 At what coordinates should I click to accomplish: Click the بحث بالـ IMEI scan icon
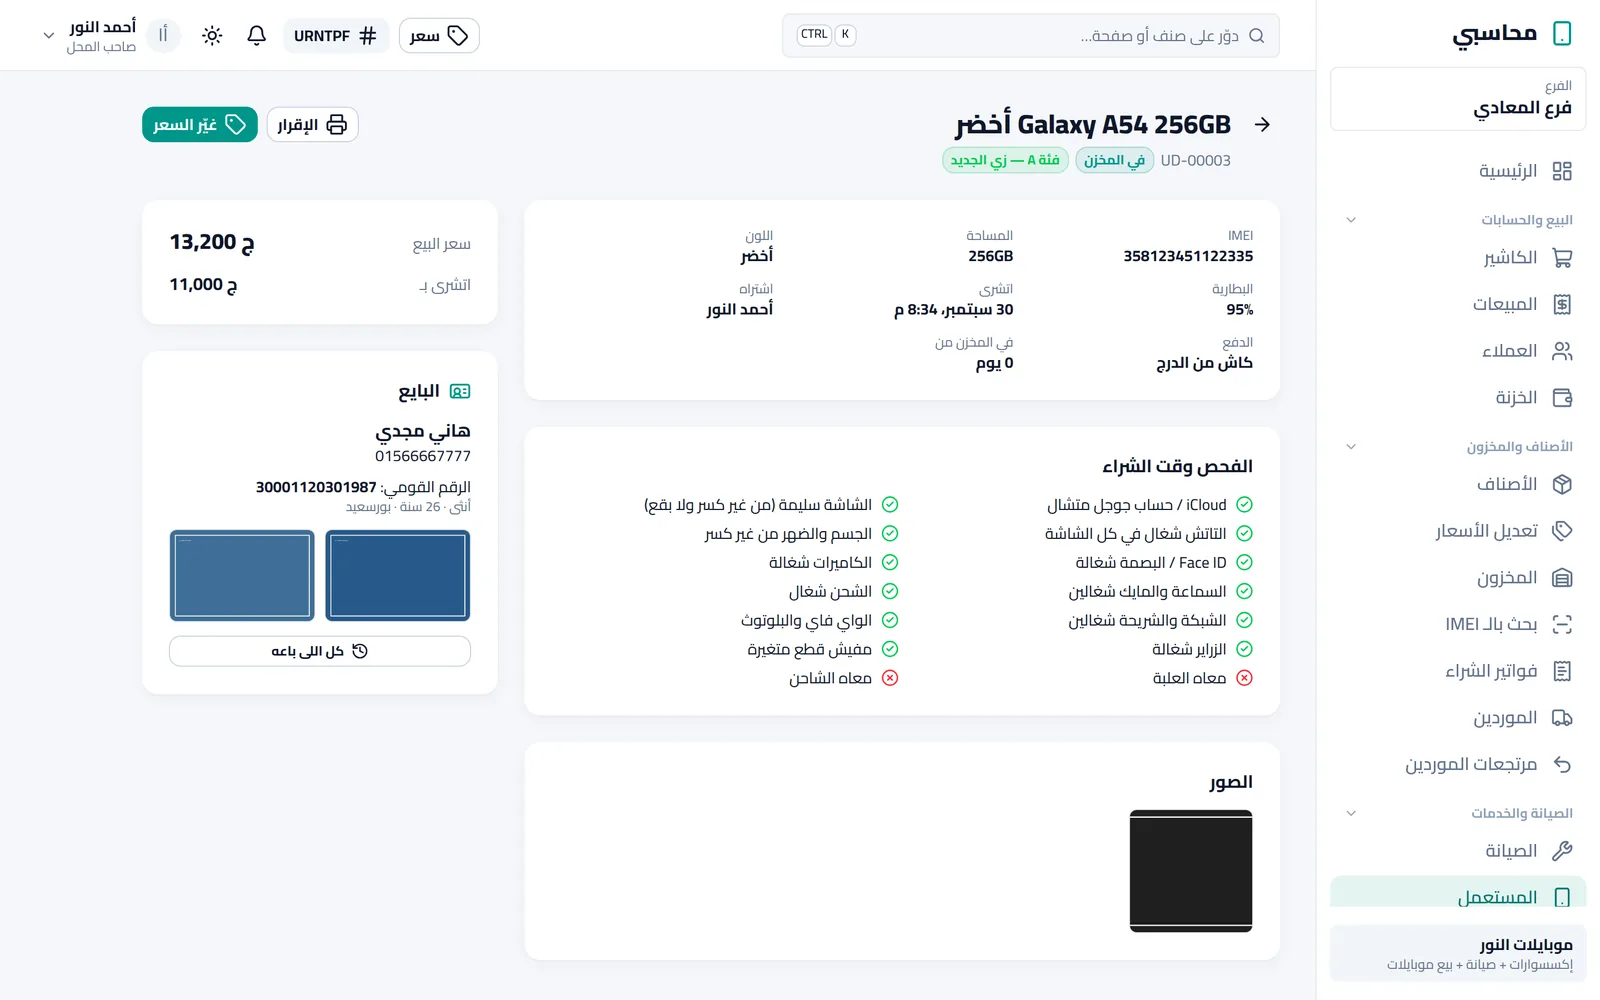click(x=1562, y=624)
